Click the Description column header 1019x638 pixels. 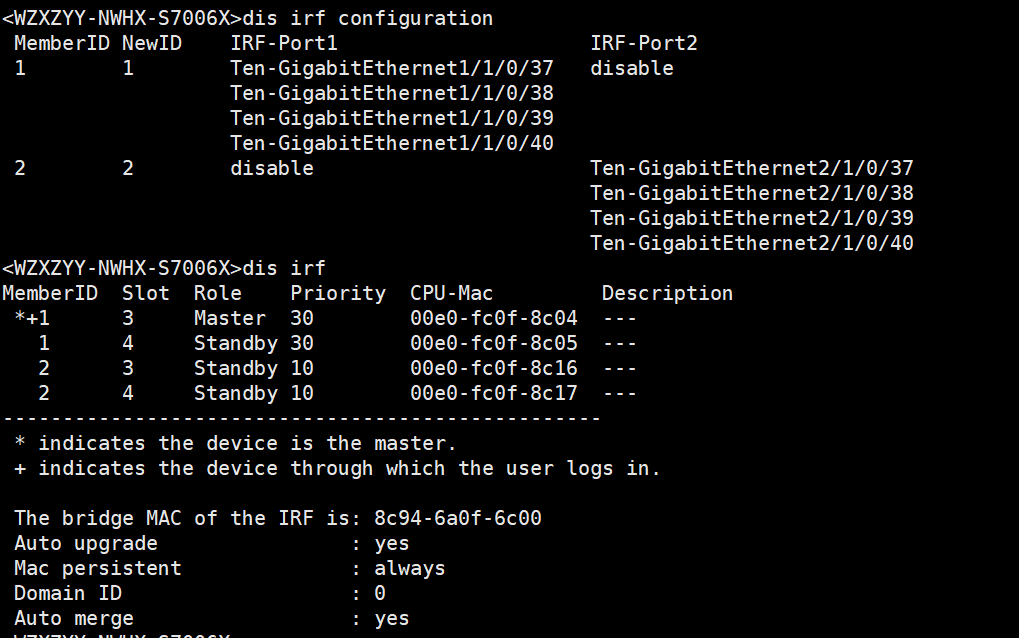pos(667,293)
